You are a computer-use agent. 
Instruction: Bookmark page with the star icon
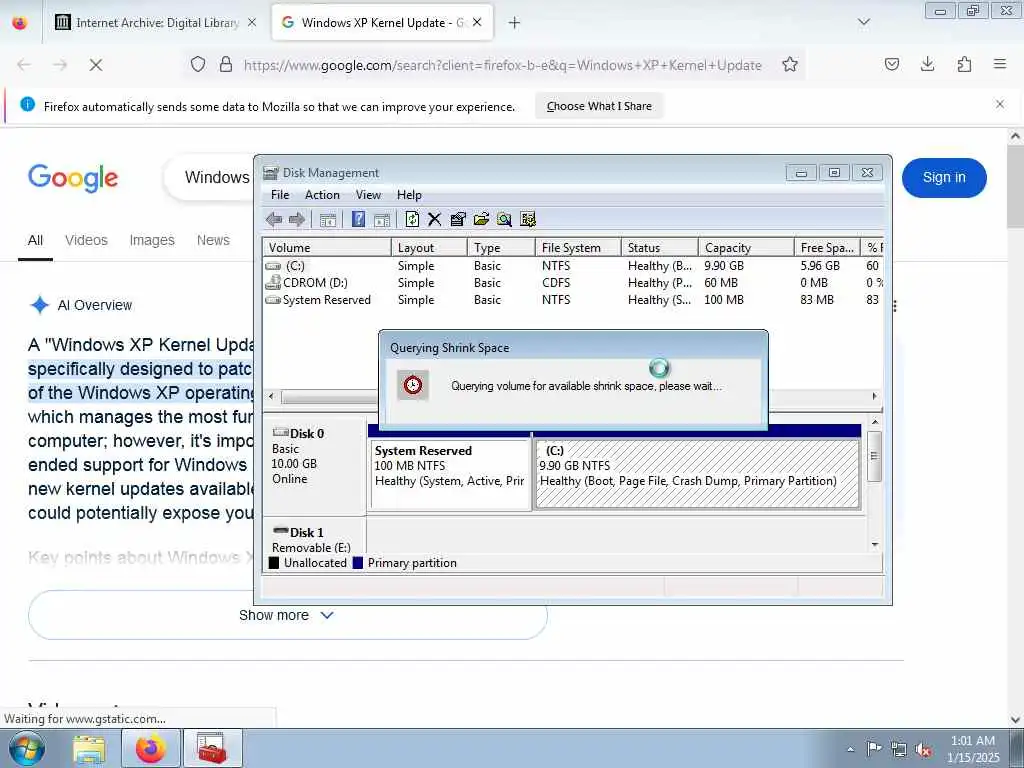point(790,64)
